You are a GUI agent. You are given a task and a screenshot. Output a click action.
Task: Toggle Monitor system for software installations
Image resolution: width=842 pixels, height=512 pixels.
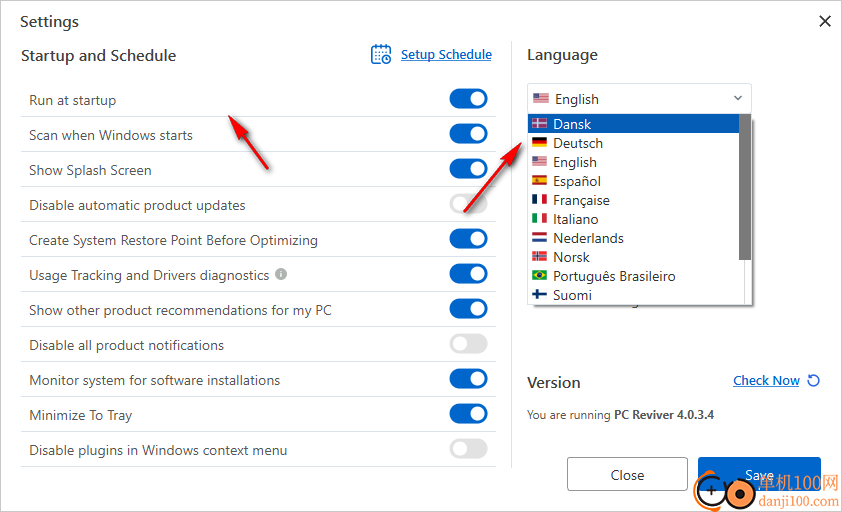click(468, 379)
